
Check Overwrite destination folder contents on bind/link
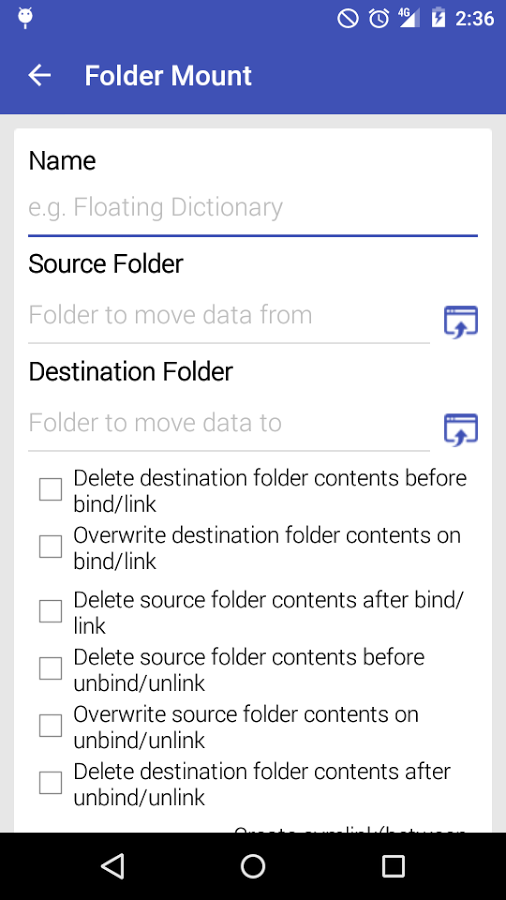pos(50,546)
